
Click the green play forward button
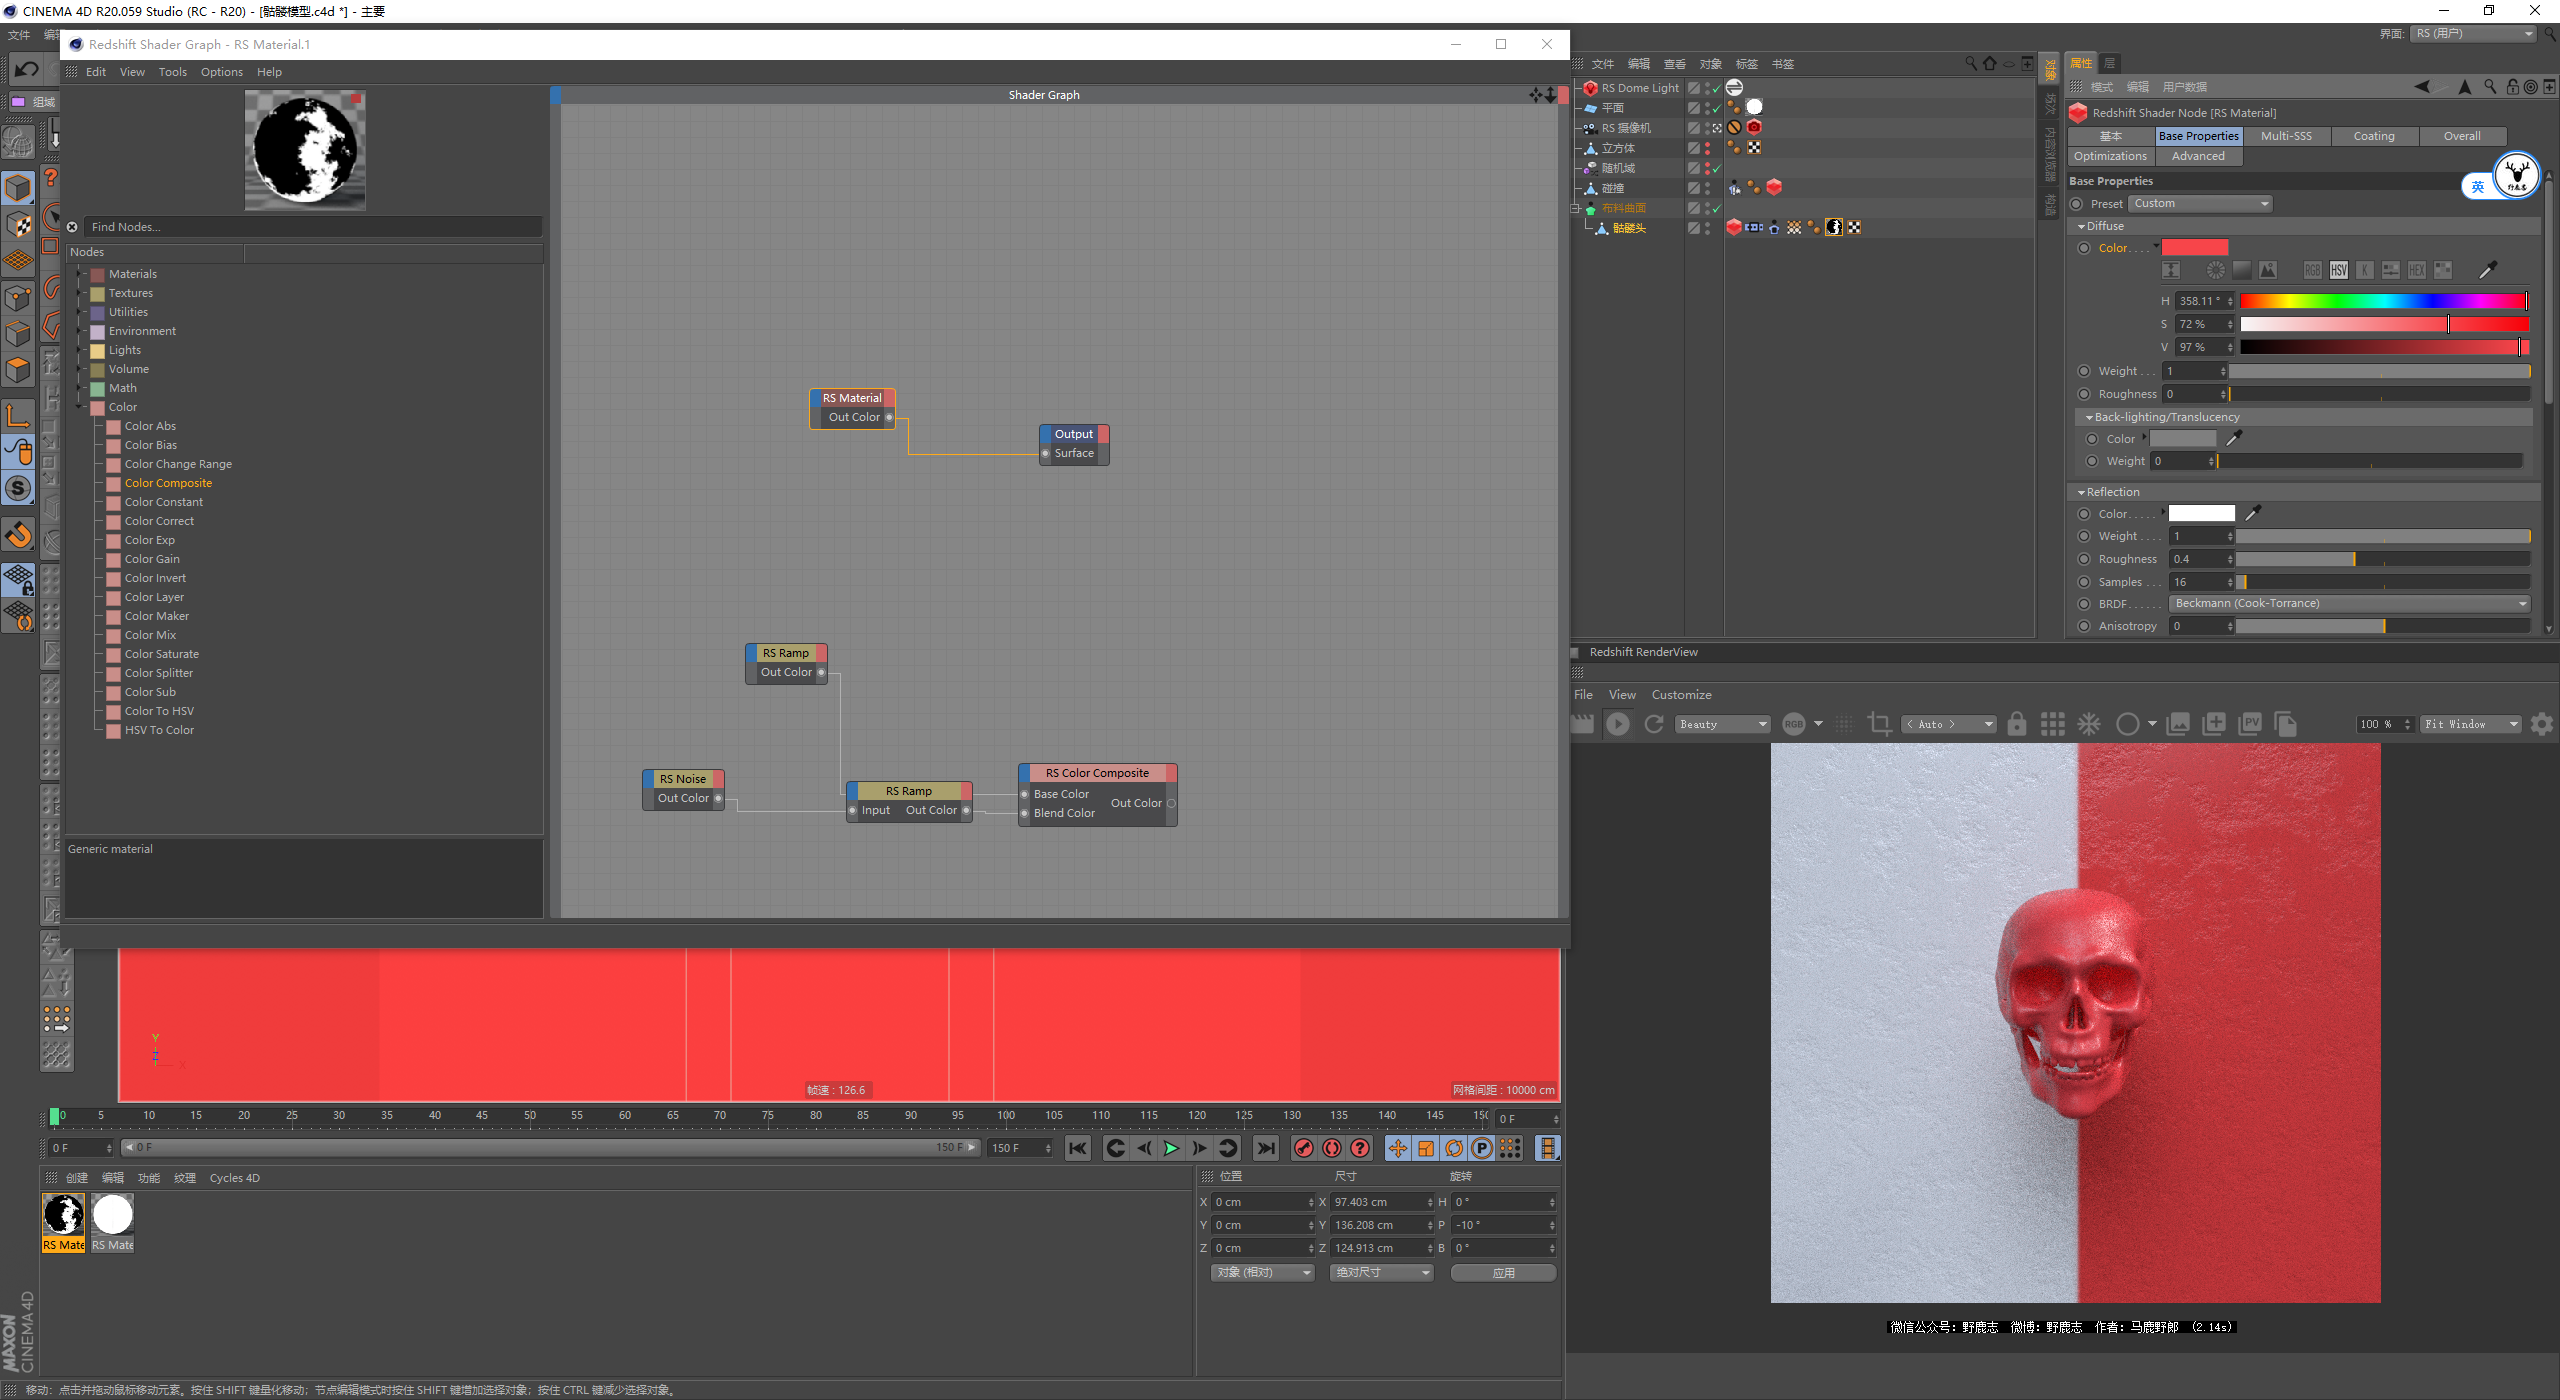tap(1171, 1148)
